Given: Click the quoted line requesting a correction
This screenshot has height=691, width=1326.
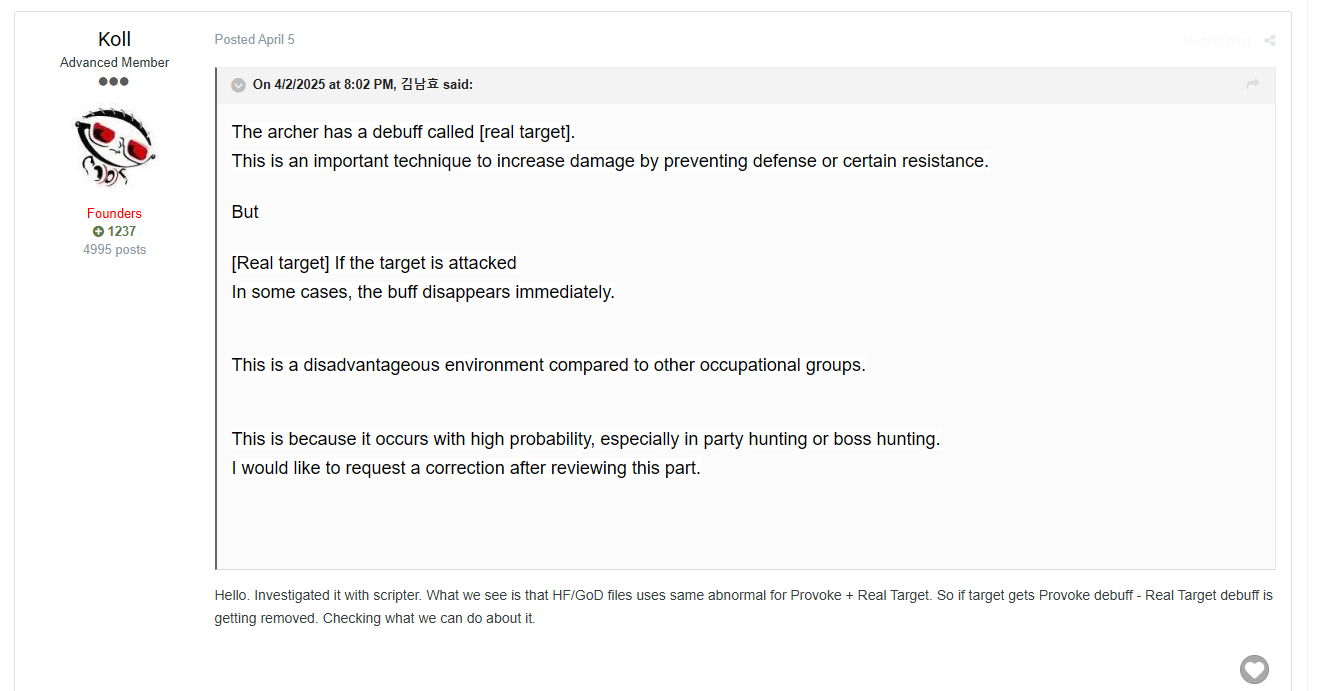Looking at the screenshot, I should [x=466, y=468].
